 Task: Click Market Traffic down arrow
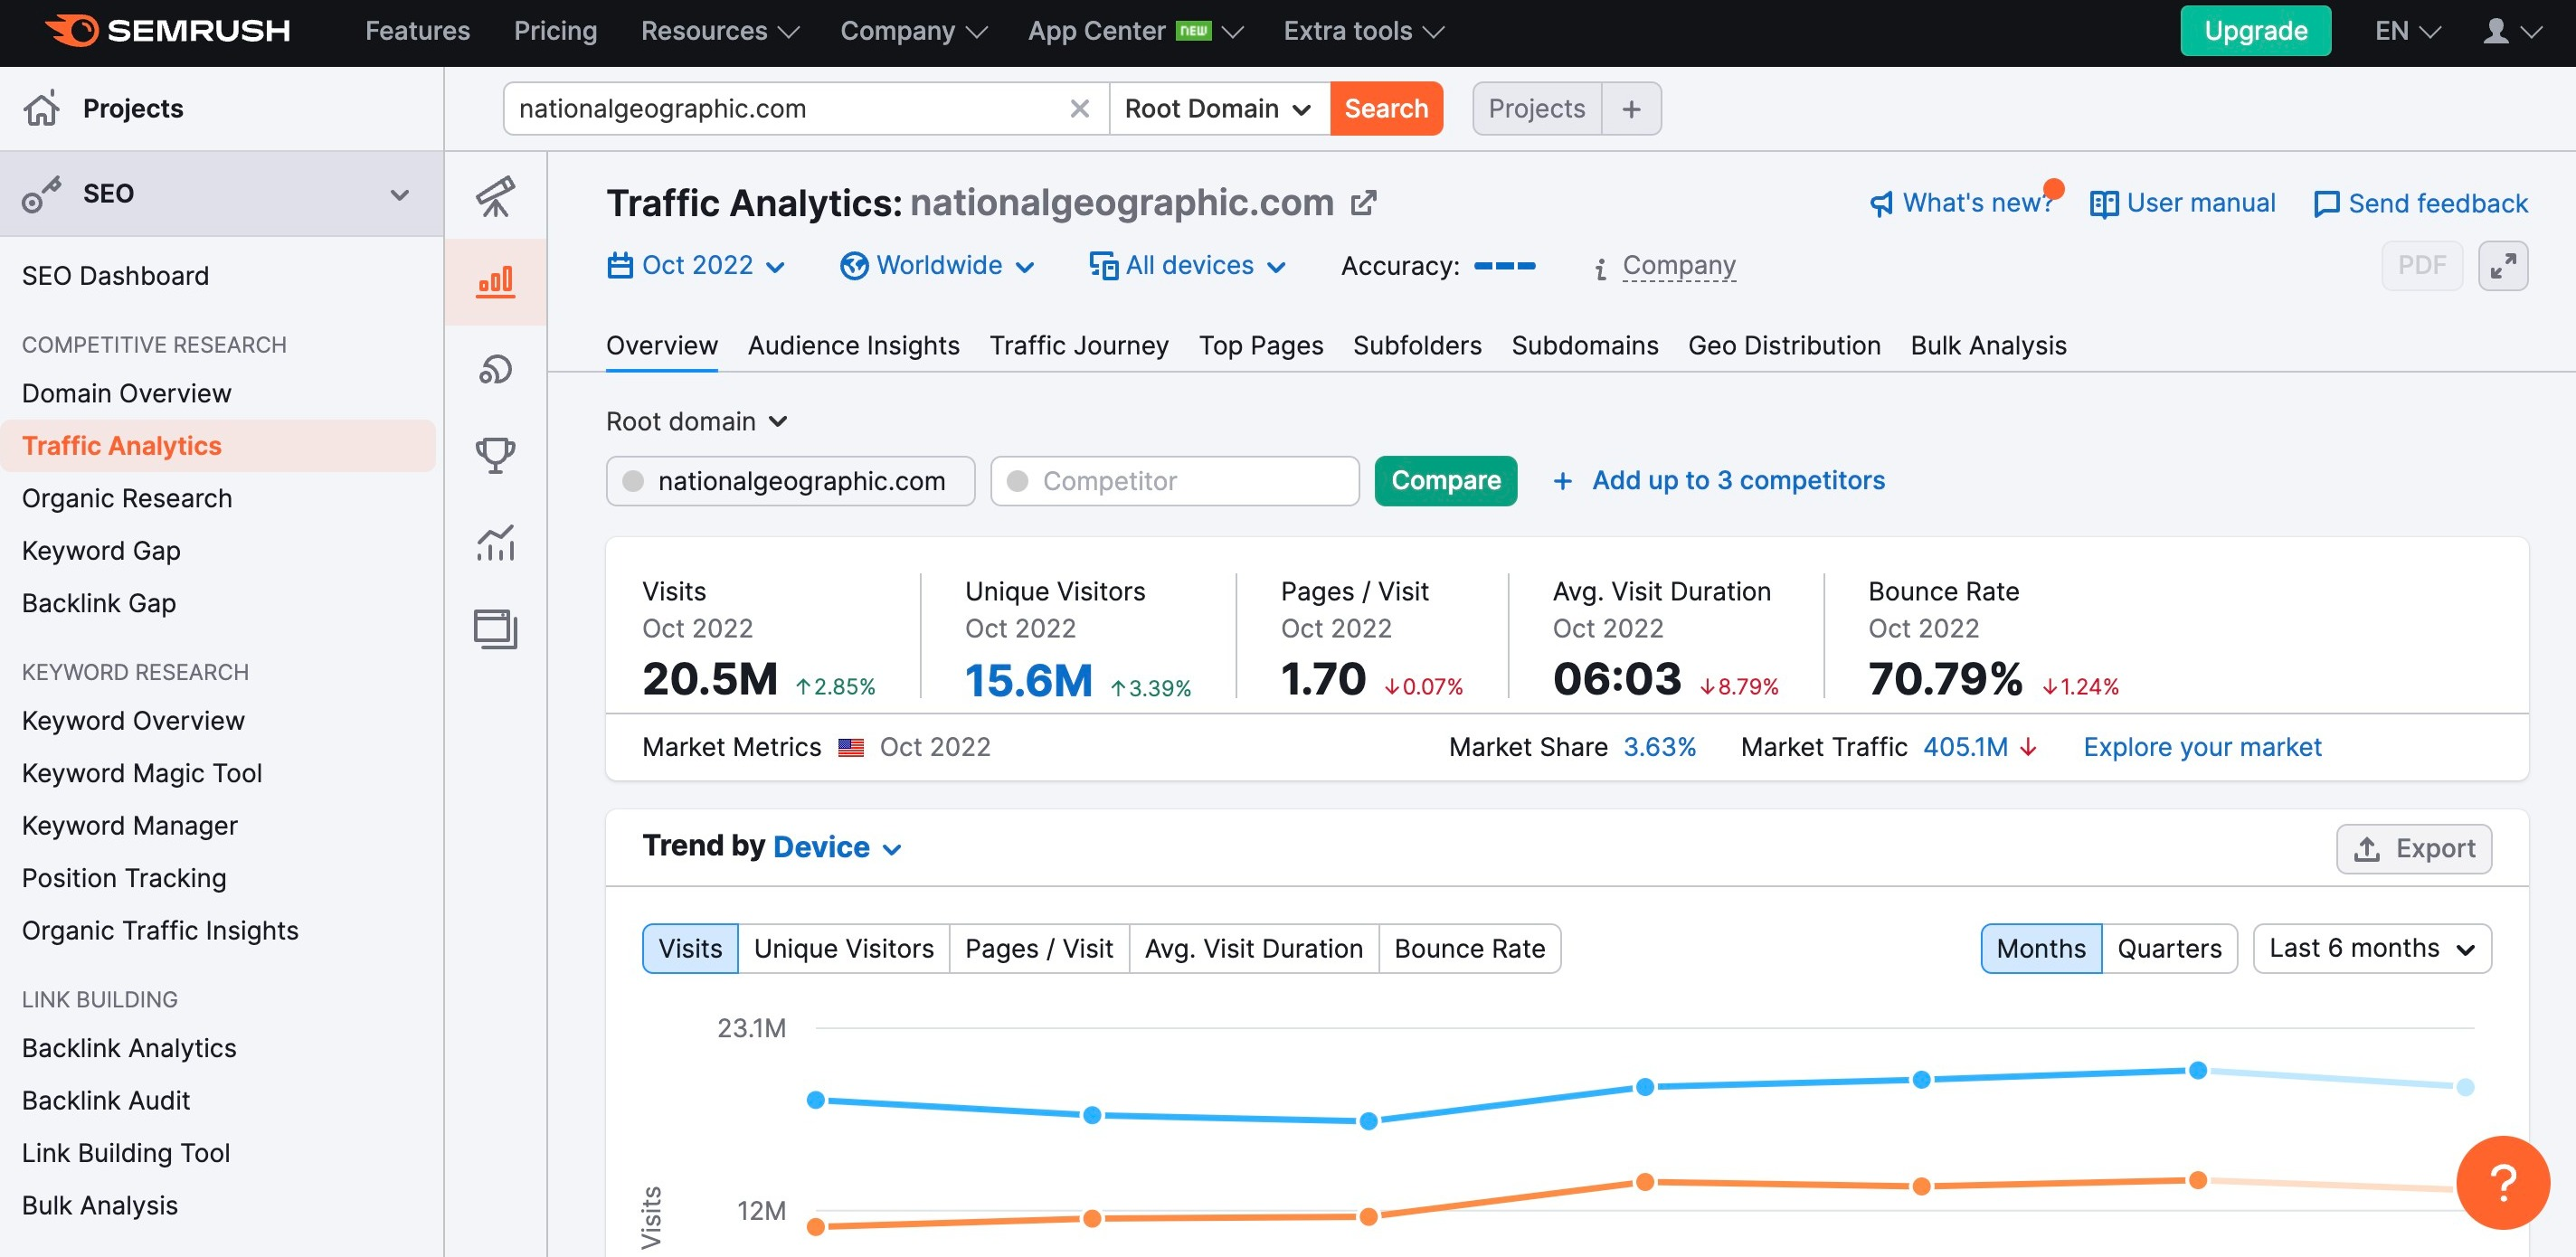coord(2028,747)
